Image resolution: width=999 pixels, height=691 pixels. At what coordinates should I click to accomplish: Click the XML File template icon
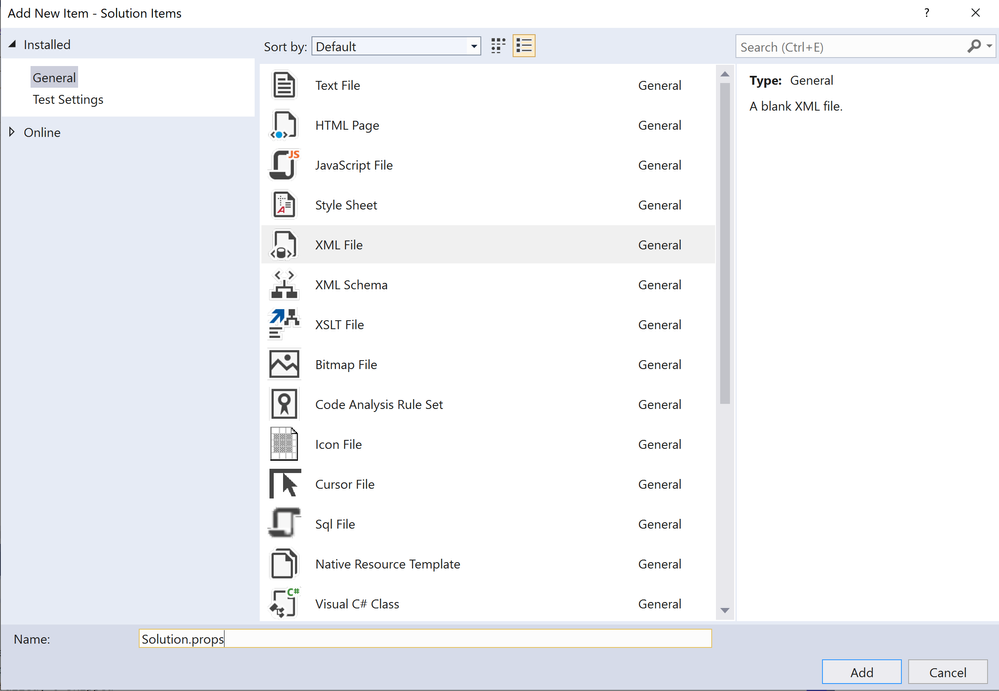click(284, 245)
